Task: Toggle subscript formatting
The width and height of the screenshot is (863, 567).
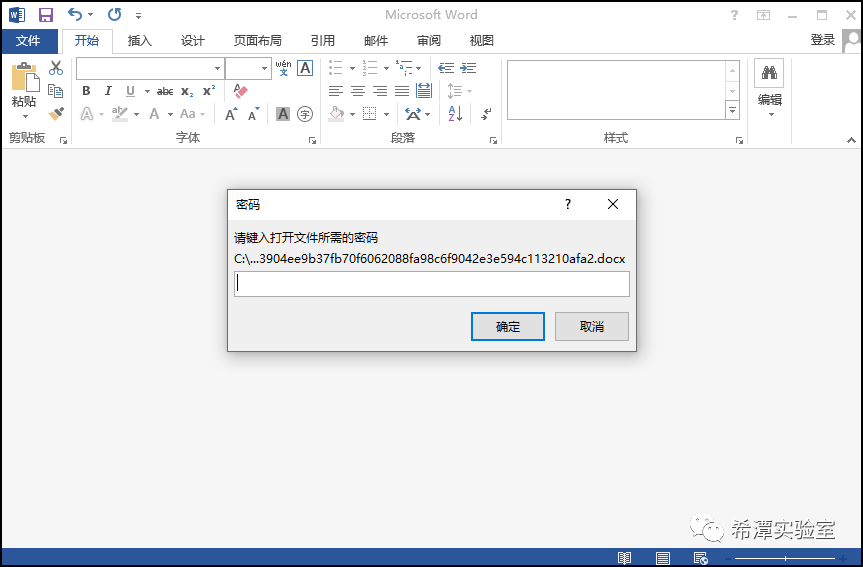Action: [x=187, y=91]
